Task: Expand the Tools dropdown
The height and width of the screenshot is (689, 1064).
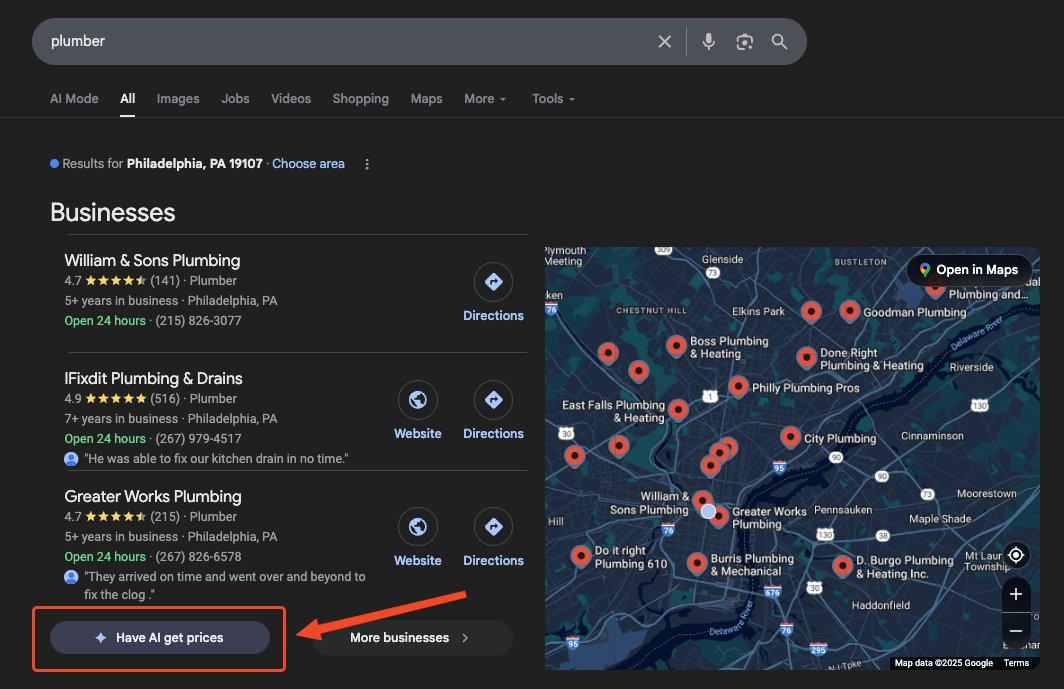Action: [x=554, y=99]
